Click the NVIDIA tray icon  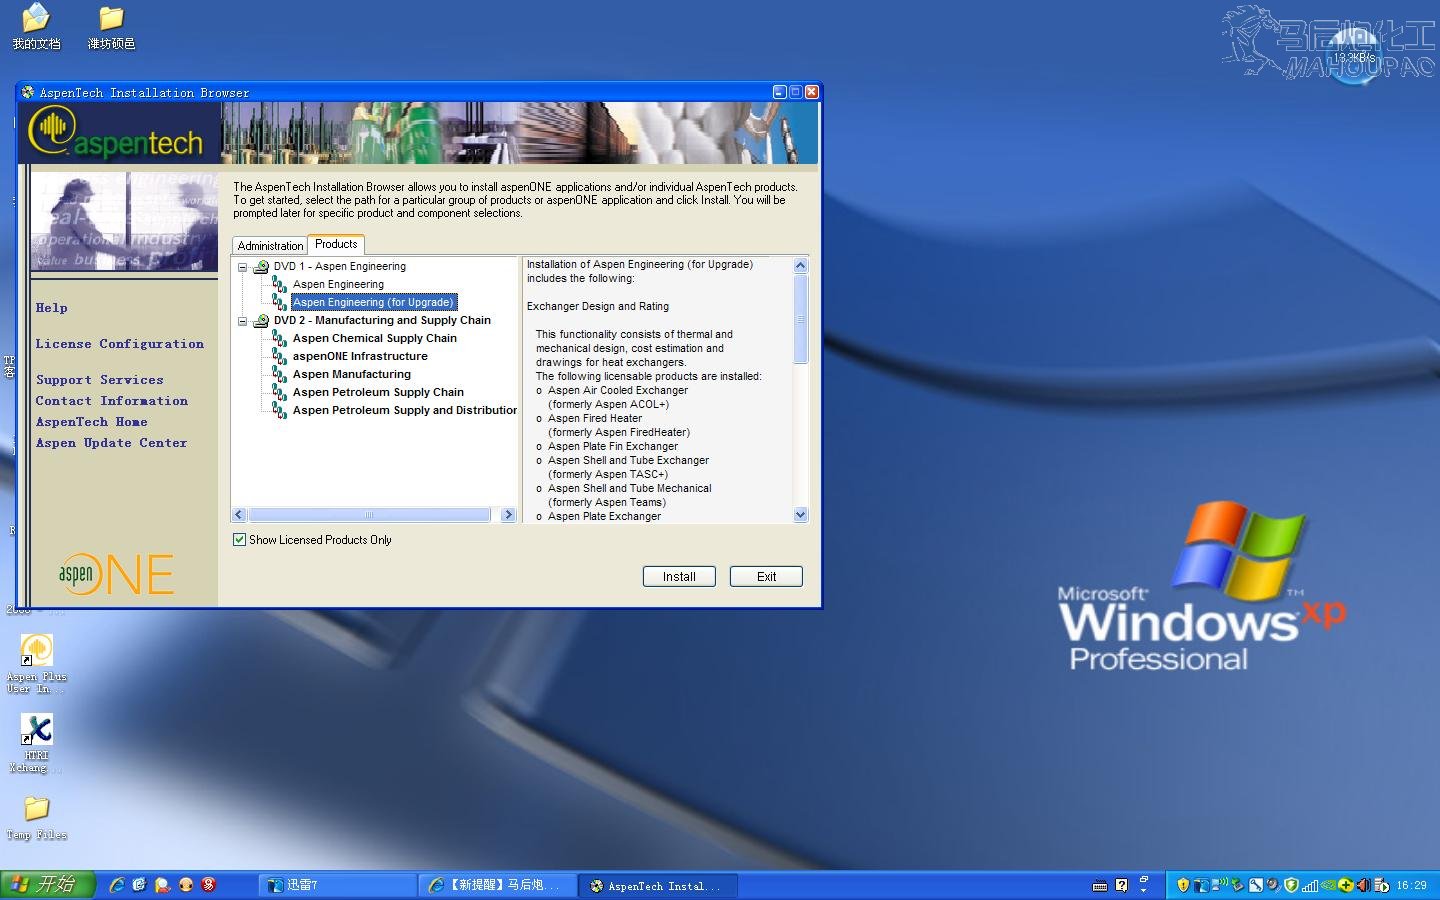pos(1327,885)
